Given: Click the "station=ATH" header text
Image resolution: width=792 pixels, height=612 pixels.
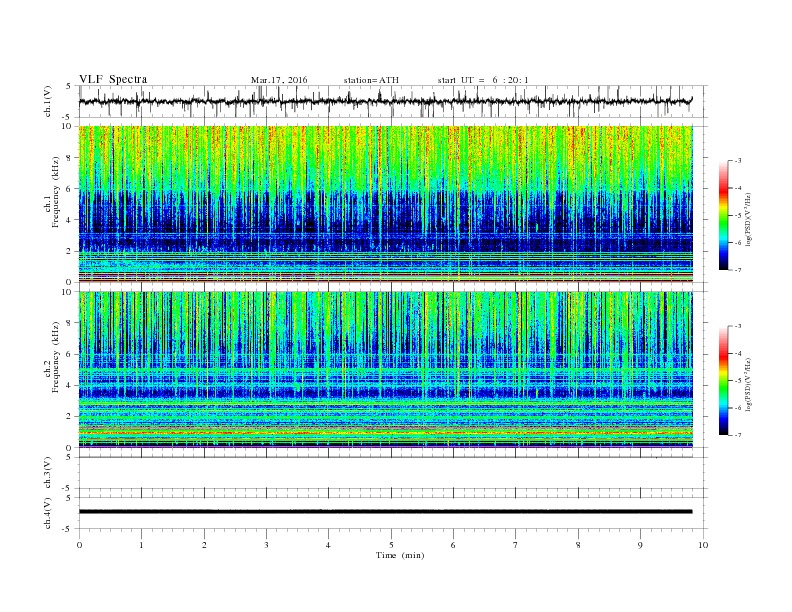Looking at the screenshot, I should 371,80.
